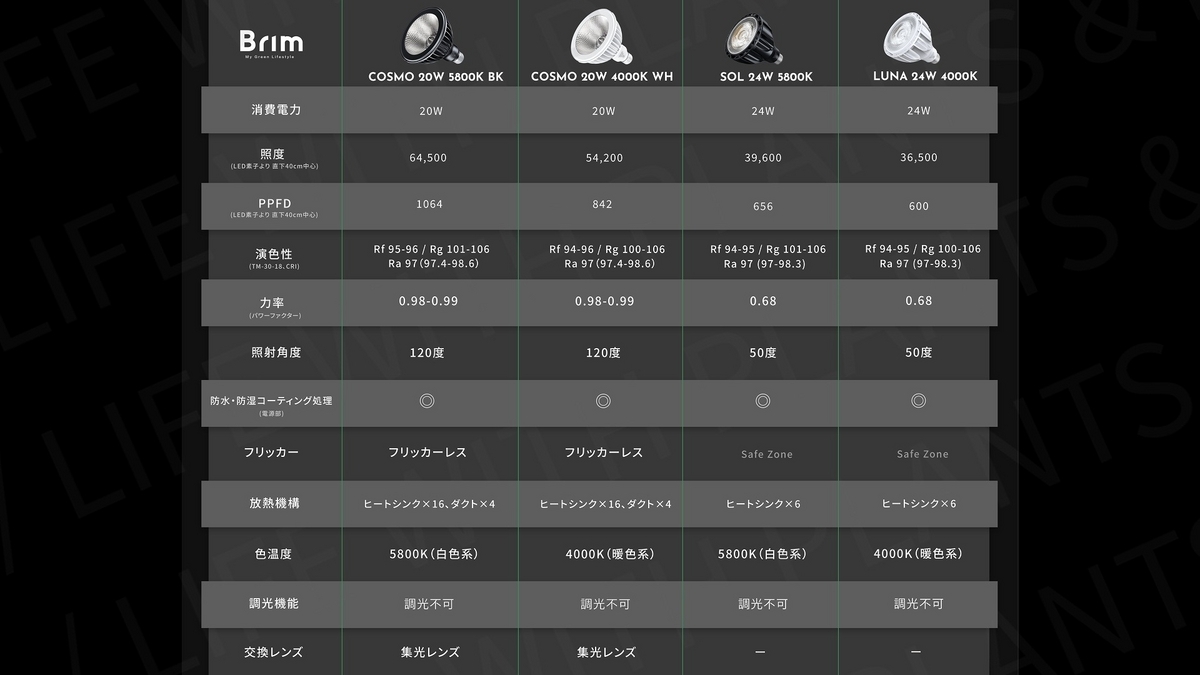Click the PPFD value 600
Screen dimensions: 1200x675
point(919,206)
